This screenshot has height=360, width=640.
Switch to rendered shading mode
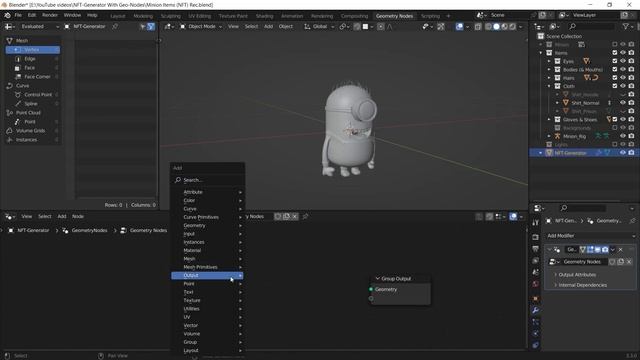click(513, 27)
